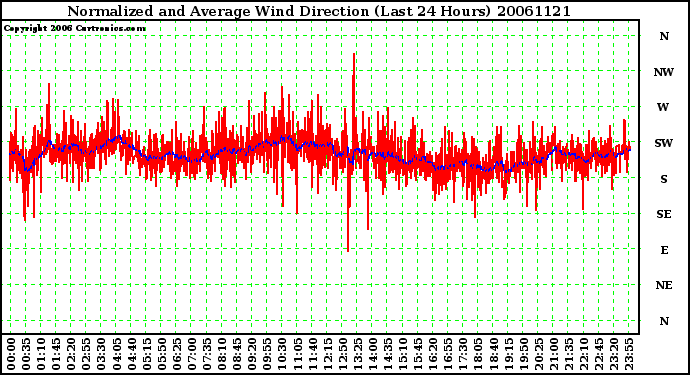
Task: Click the 23:55 time axis label
Action: (629, 354)
